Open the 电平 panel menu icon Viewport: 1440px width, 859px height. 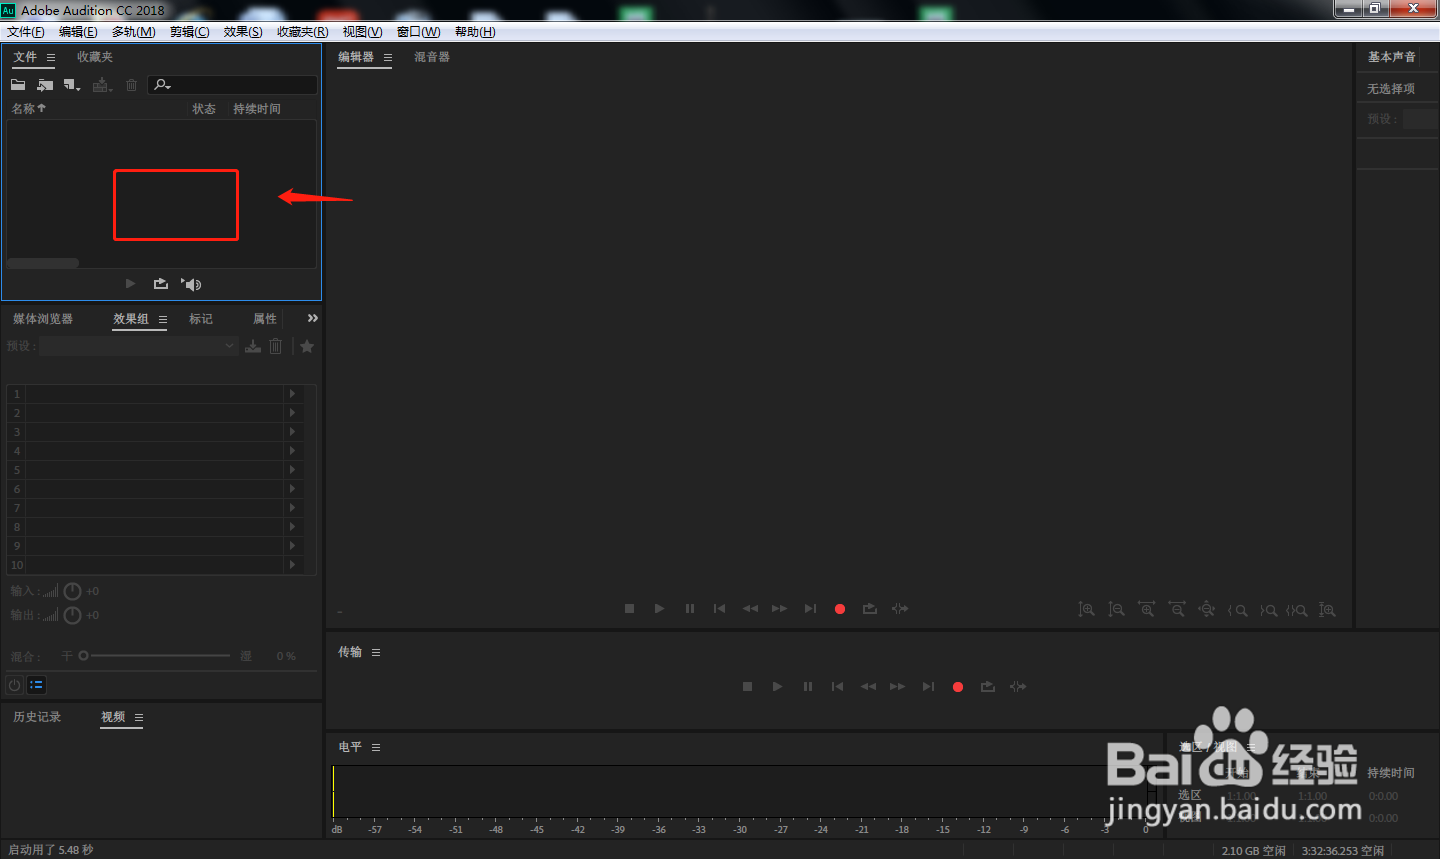(x=376, y=748)
